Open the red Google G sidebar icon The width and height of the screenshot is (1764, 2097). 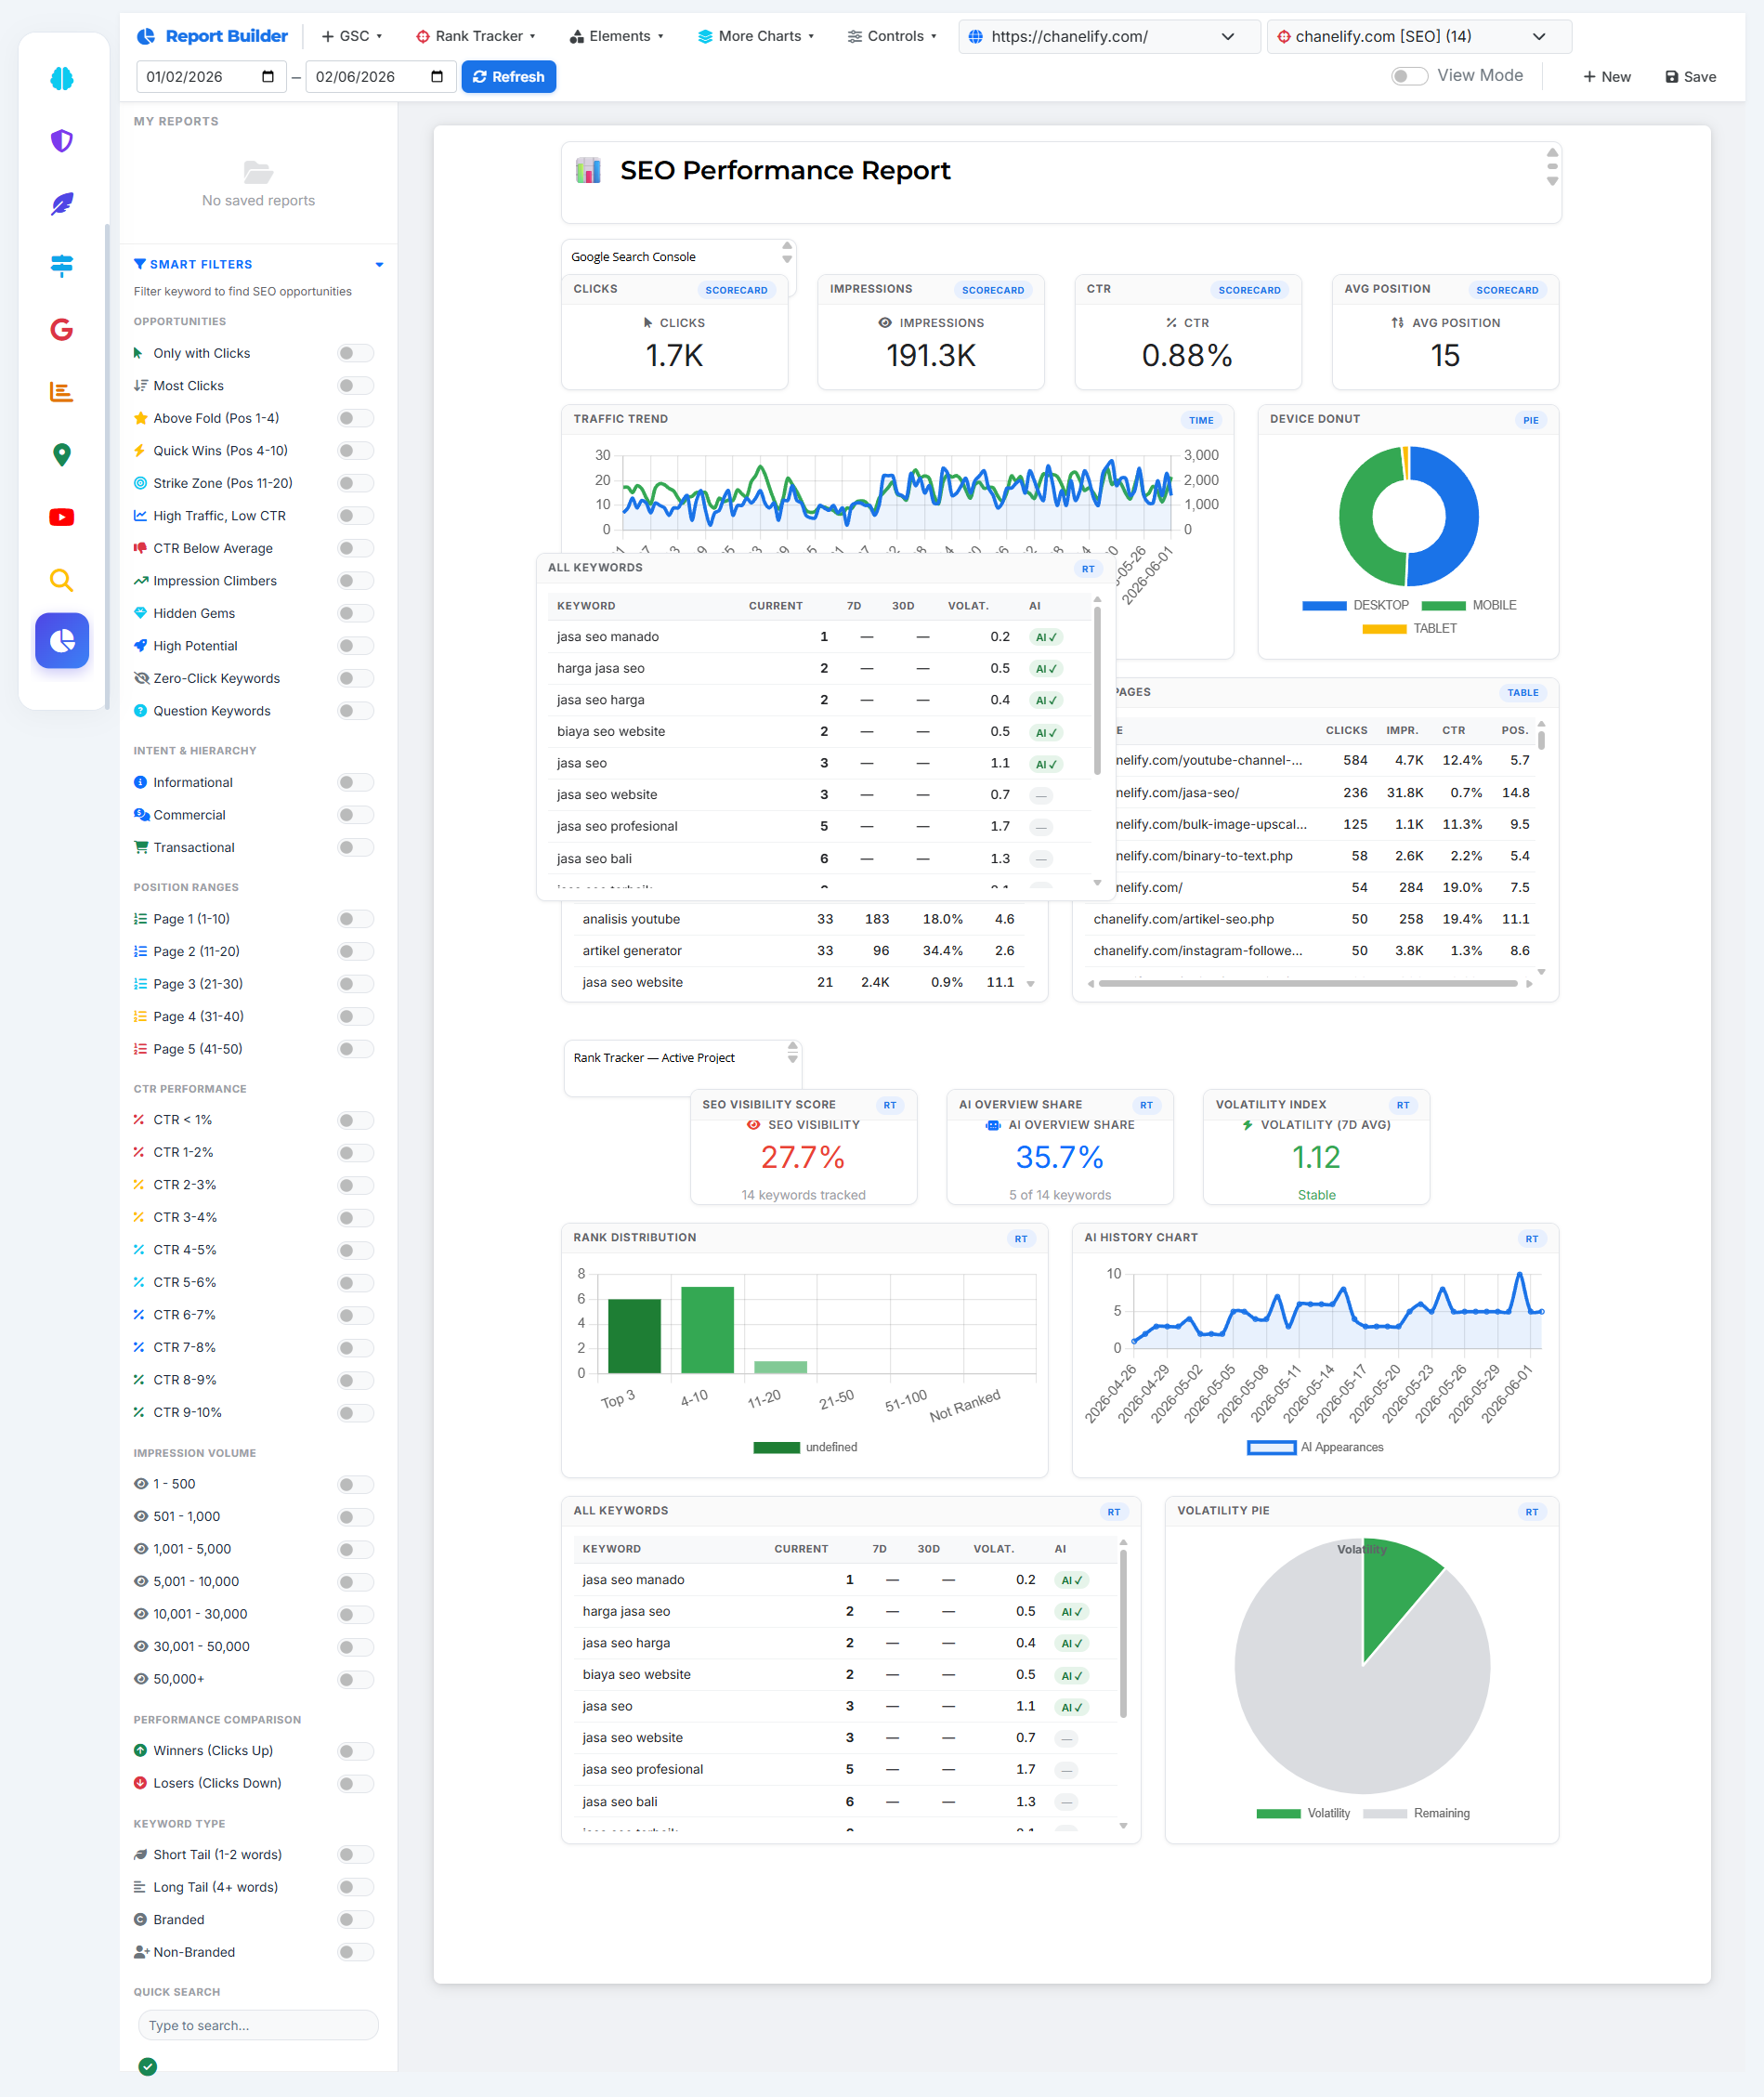[62, 329]
